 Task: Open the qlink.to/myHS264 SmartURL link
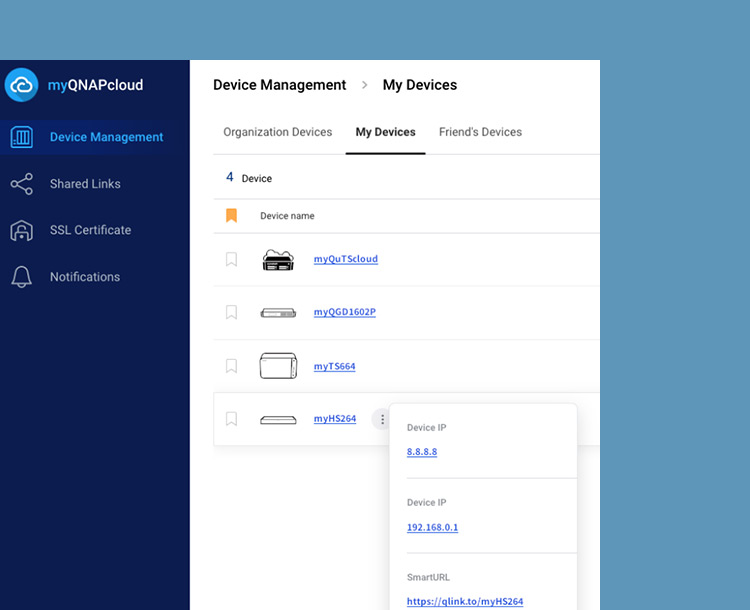point(464,601)
